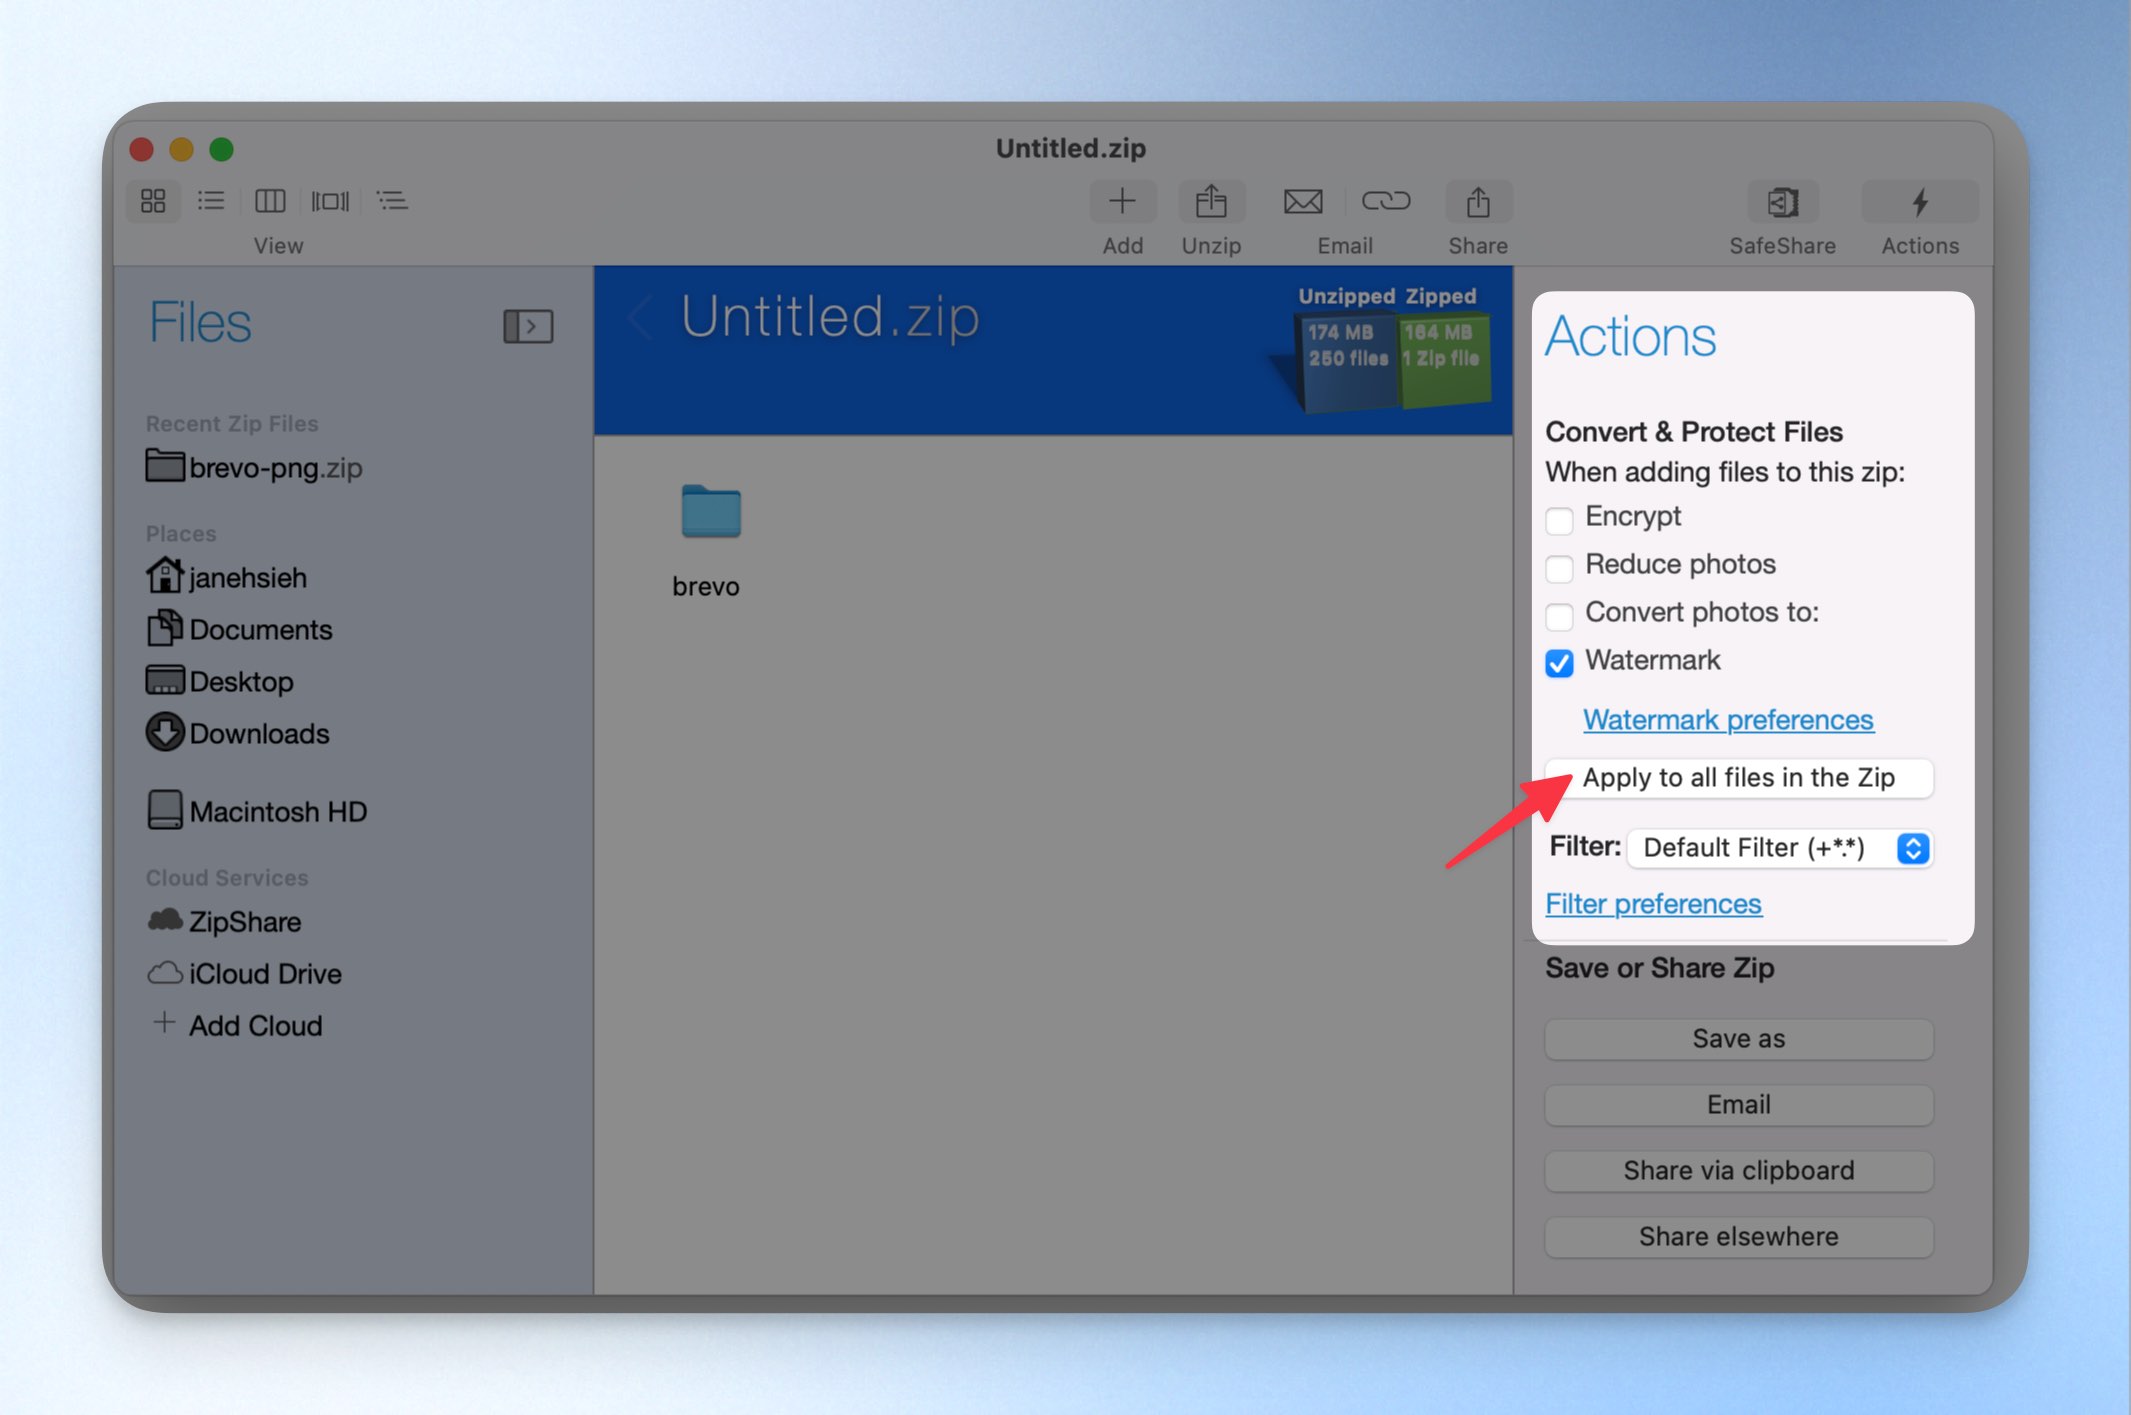Click Apply to all files in the Zip
The image size is (2131, 1415).
1739,777
